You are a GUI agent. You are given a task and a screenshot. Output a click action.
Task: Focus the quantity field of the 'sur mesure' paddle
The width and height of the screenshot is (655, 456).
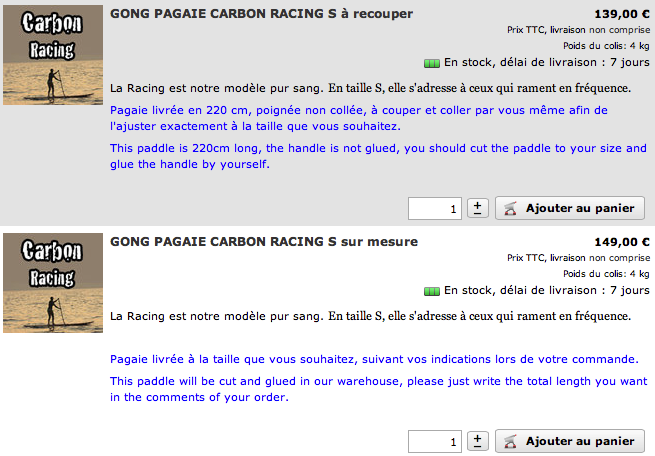coord(435,441)
